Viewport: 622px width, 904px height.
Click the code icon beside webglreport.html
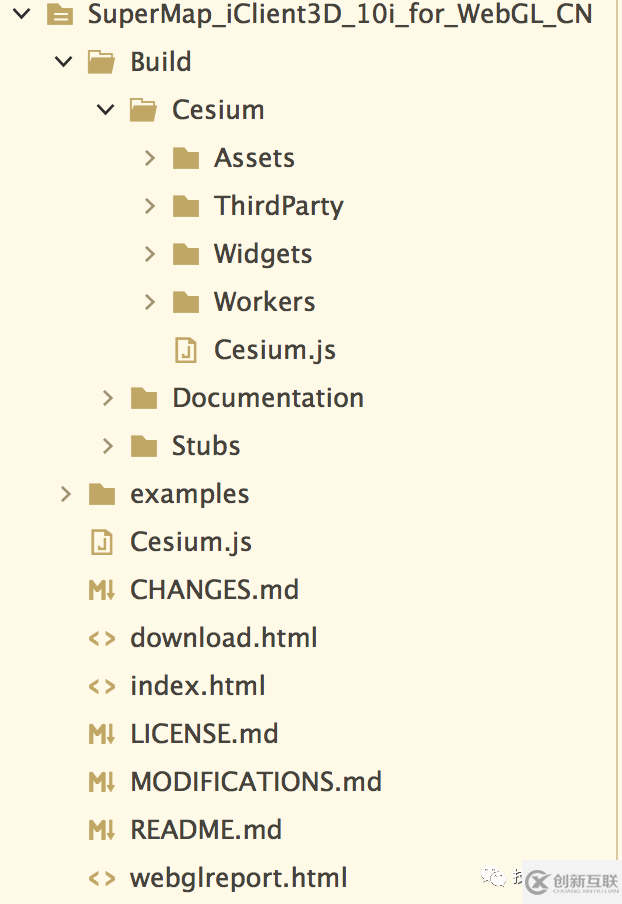coord(102,878)
